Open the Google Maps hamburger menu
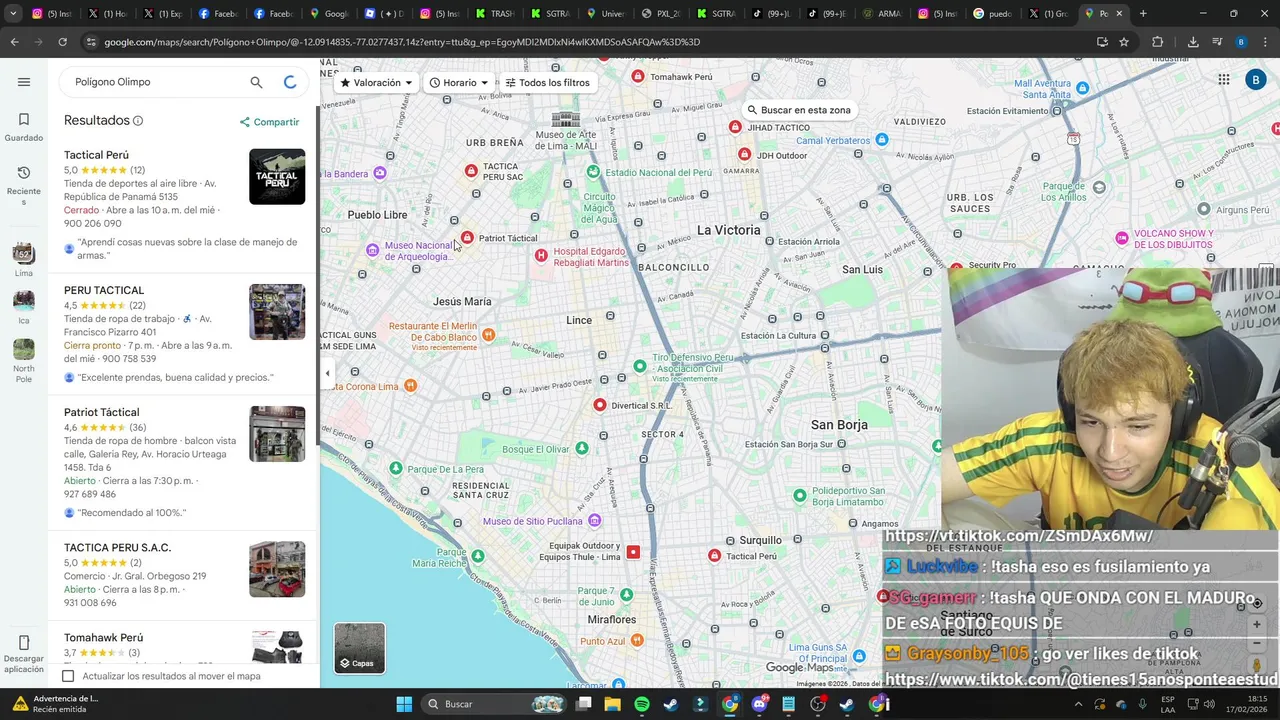The width and height of the screenshot is (1280, 720). pos(24,82)
